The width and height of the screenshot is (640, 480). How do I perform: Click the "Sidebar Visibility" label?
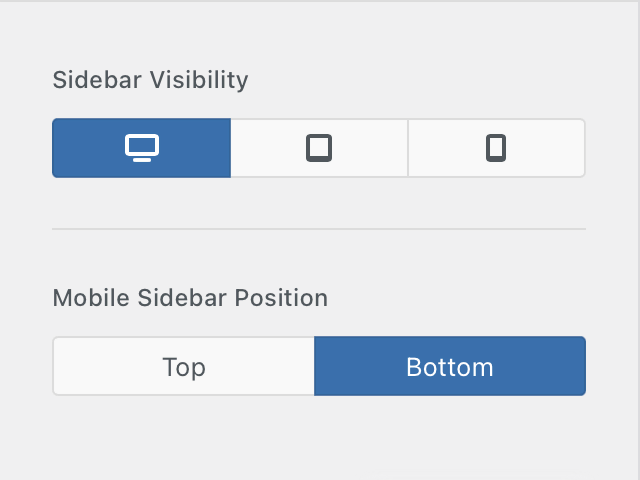click(x=150, y=81)
